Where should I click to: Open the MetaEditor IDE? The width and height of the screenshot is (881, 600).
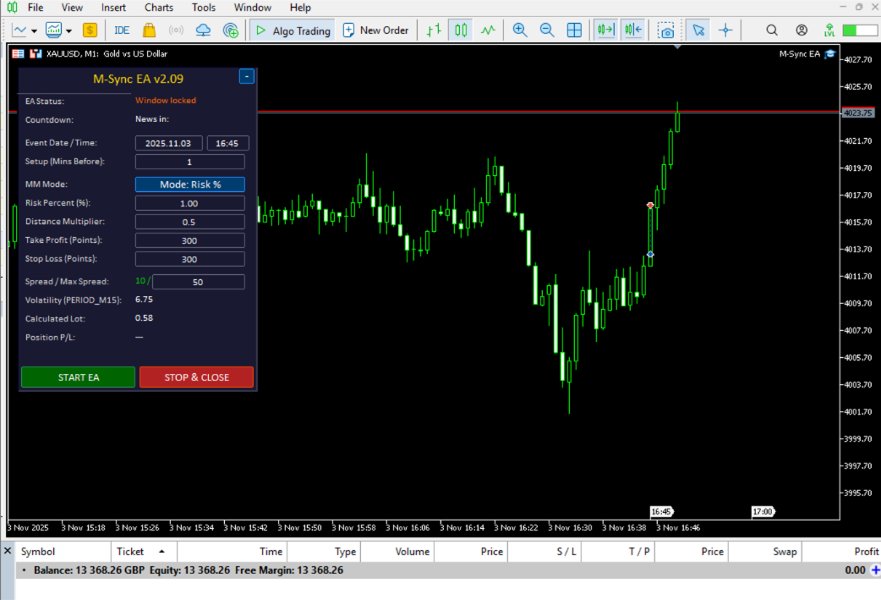pyautogui.click(x=120, y=30)
